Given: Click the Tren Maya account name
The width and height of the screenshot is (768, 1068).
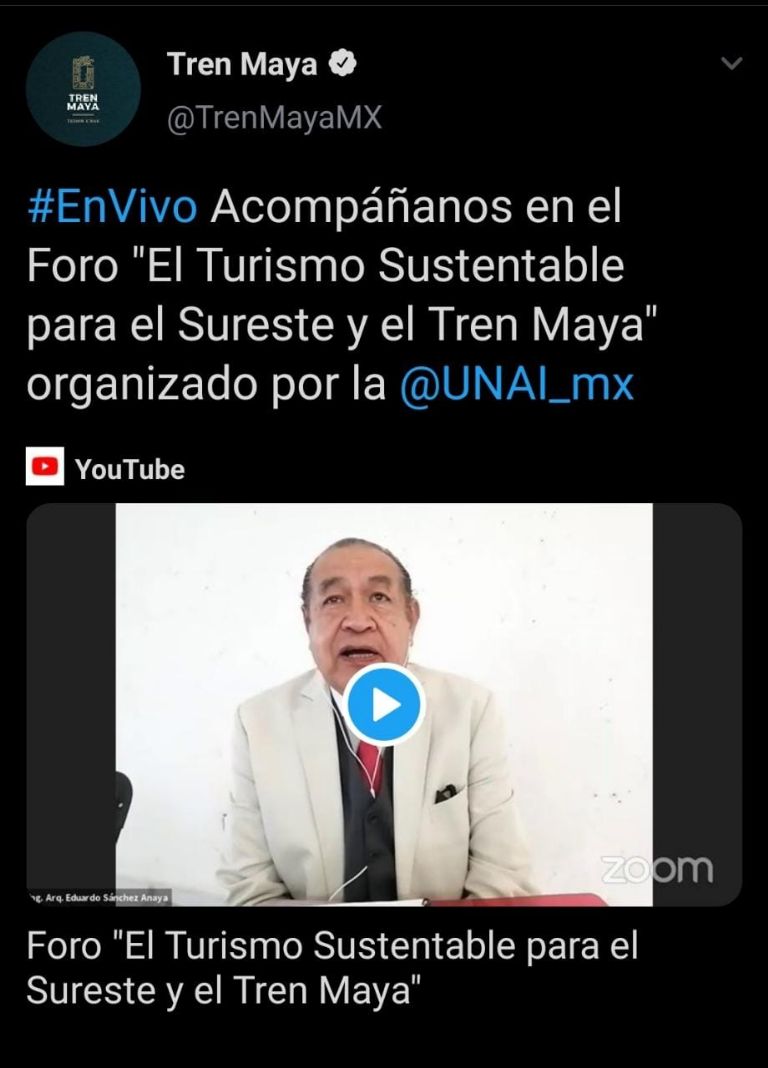Looking at the screenshot, I should coord(242,64).
